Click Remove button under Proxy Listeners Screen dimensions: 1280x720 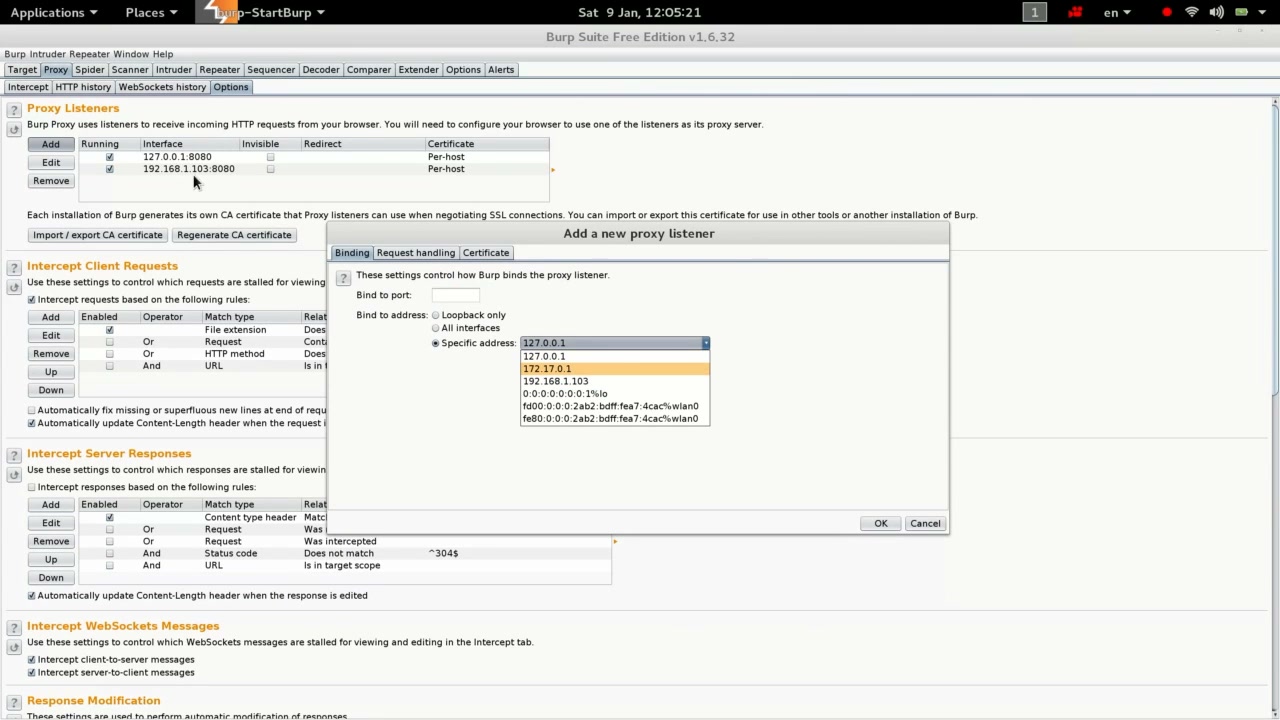point(51,181)
